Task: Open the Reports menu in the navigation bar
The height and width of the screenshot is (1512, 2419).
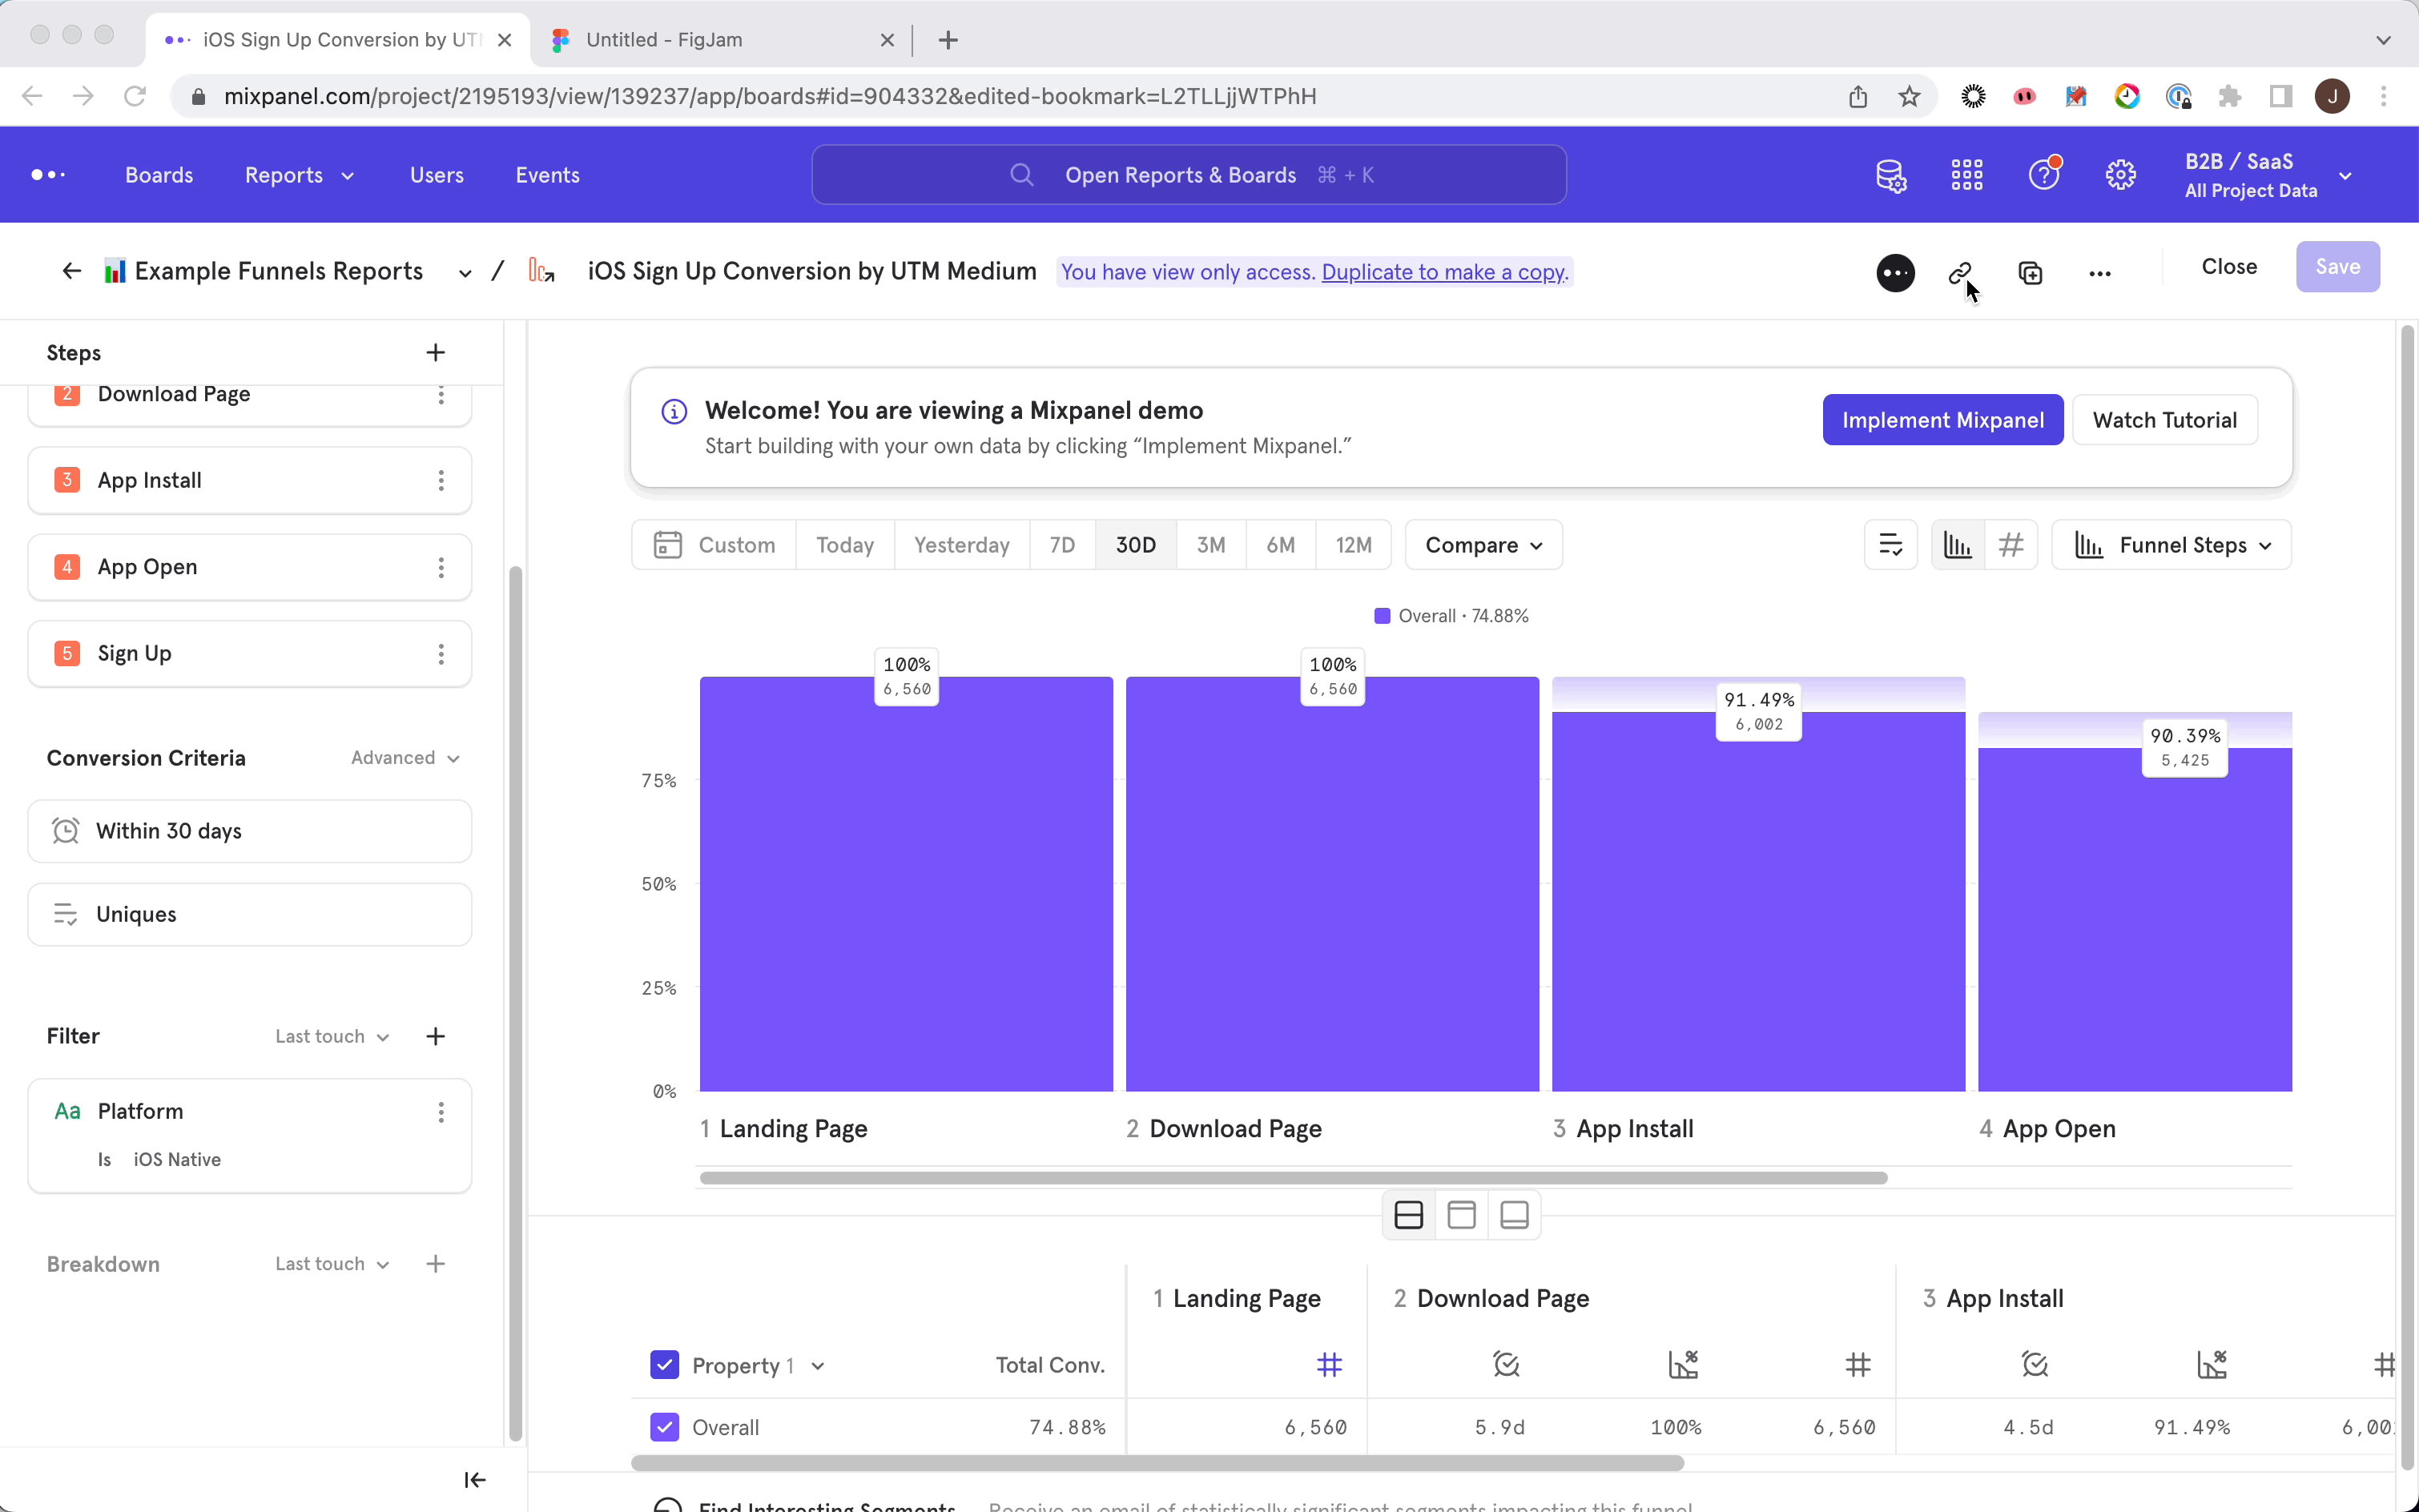Action: [297, 174]
